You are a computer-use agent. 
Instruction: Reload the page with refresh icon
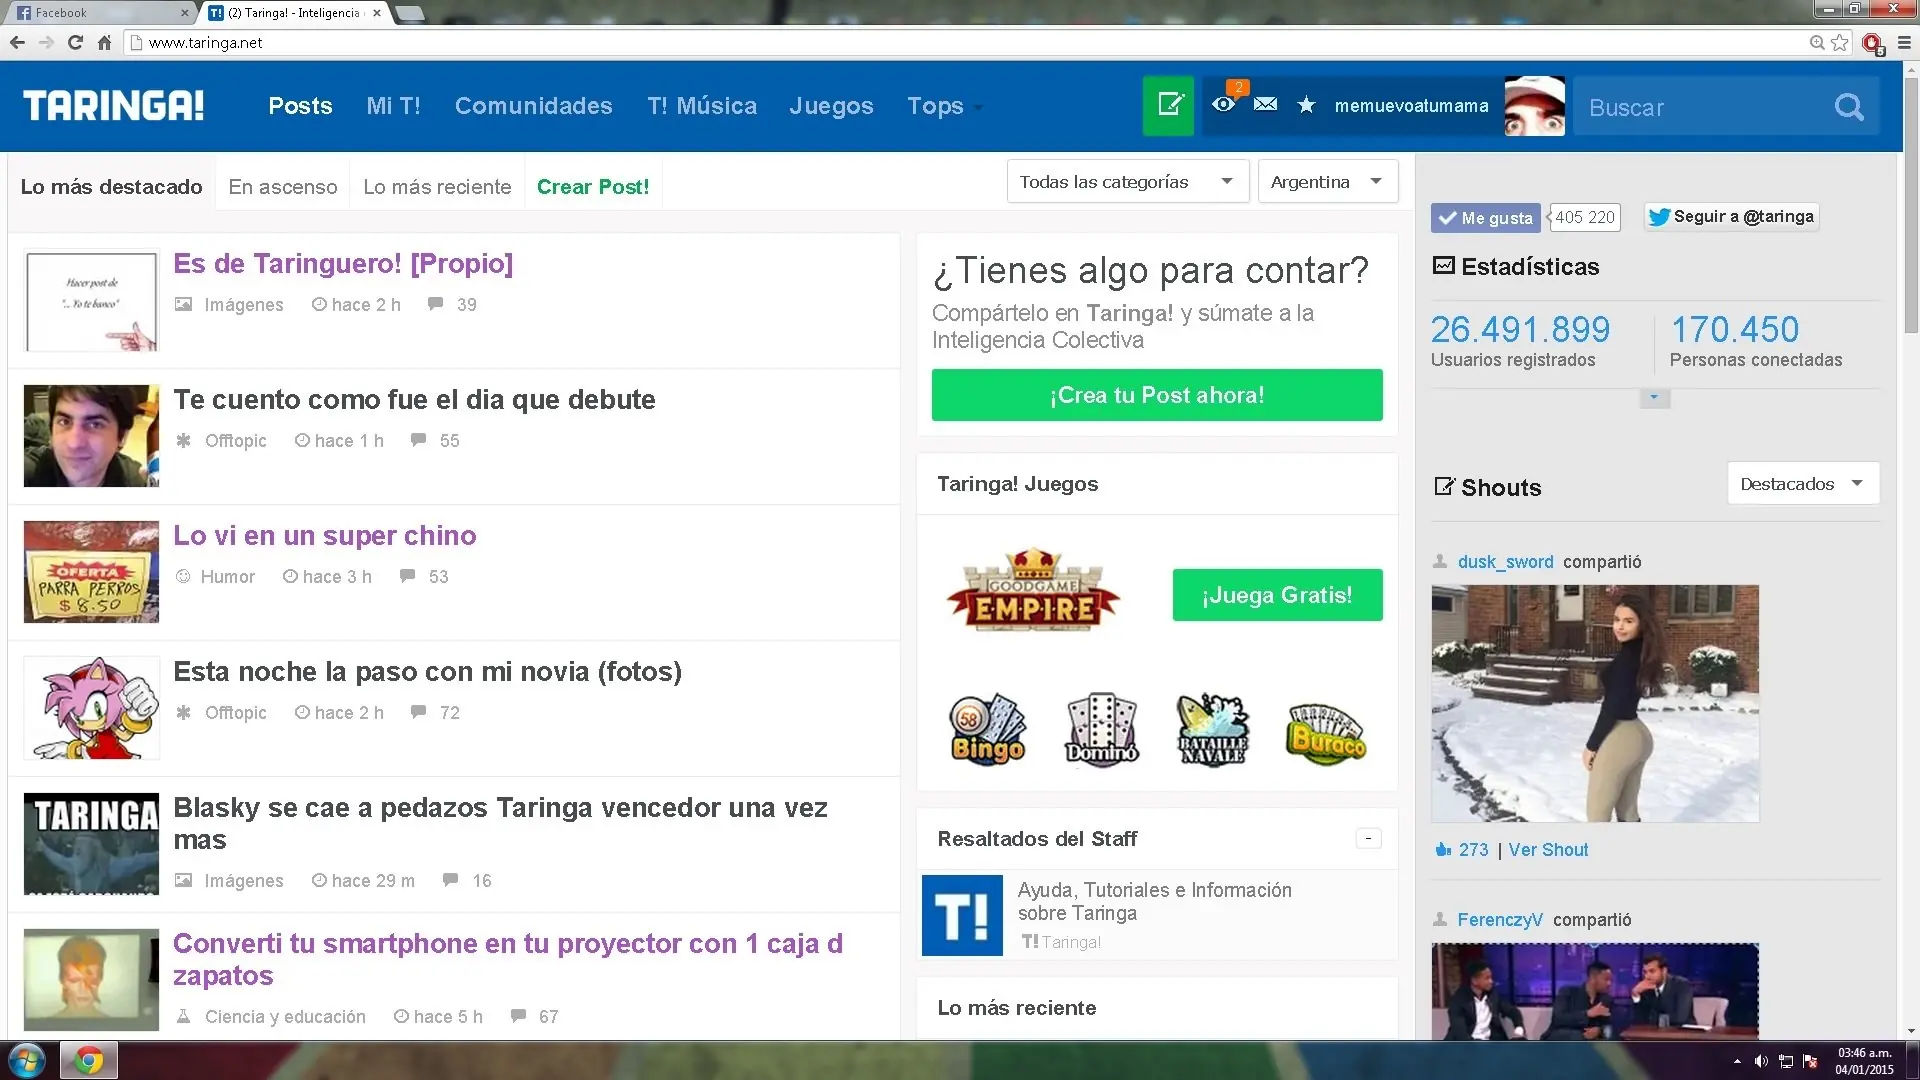[75, 42]
